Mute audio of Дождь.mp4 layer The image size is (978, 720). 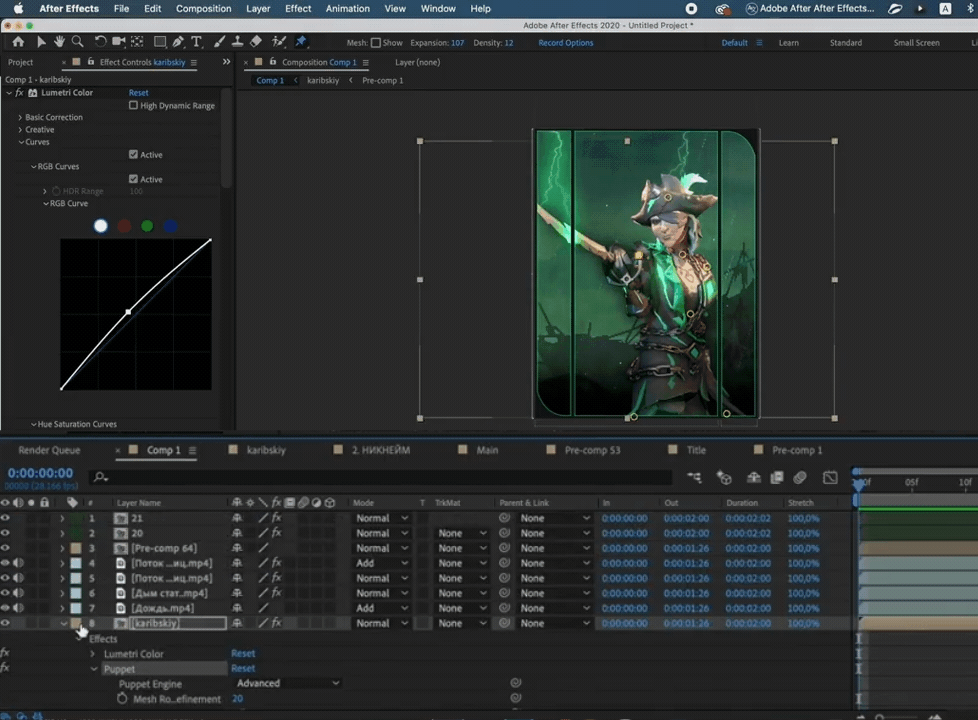[18, 608]
